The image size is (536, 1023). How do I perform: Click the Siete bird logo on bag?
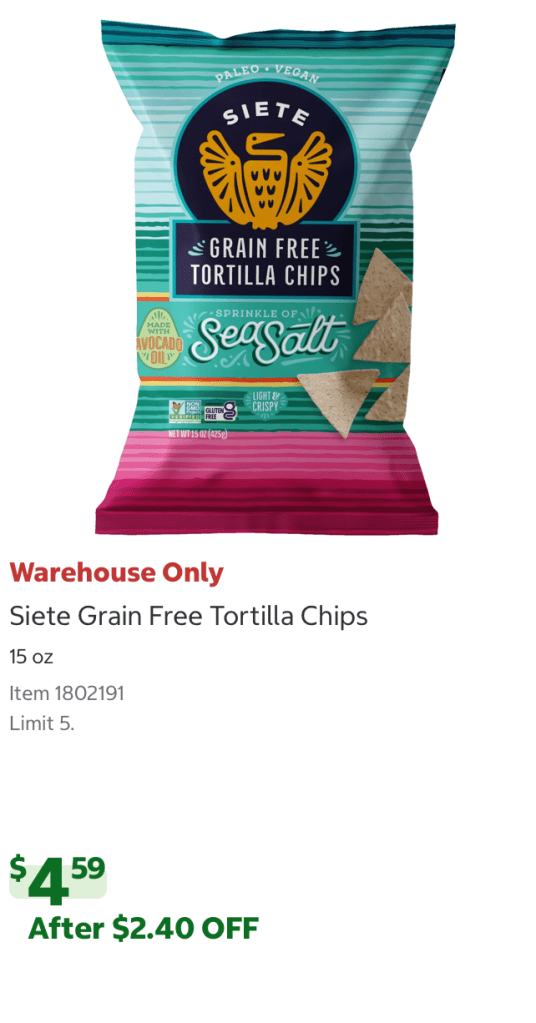265,172
